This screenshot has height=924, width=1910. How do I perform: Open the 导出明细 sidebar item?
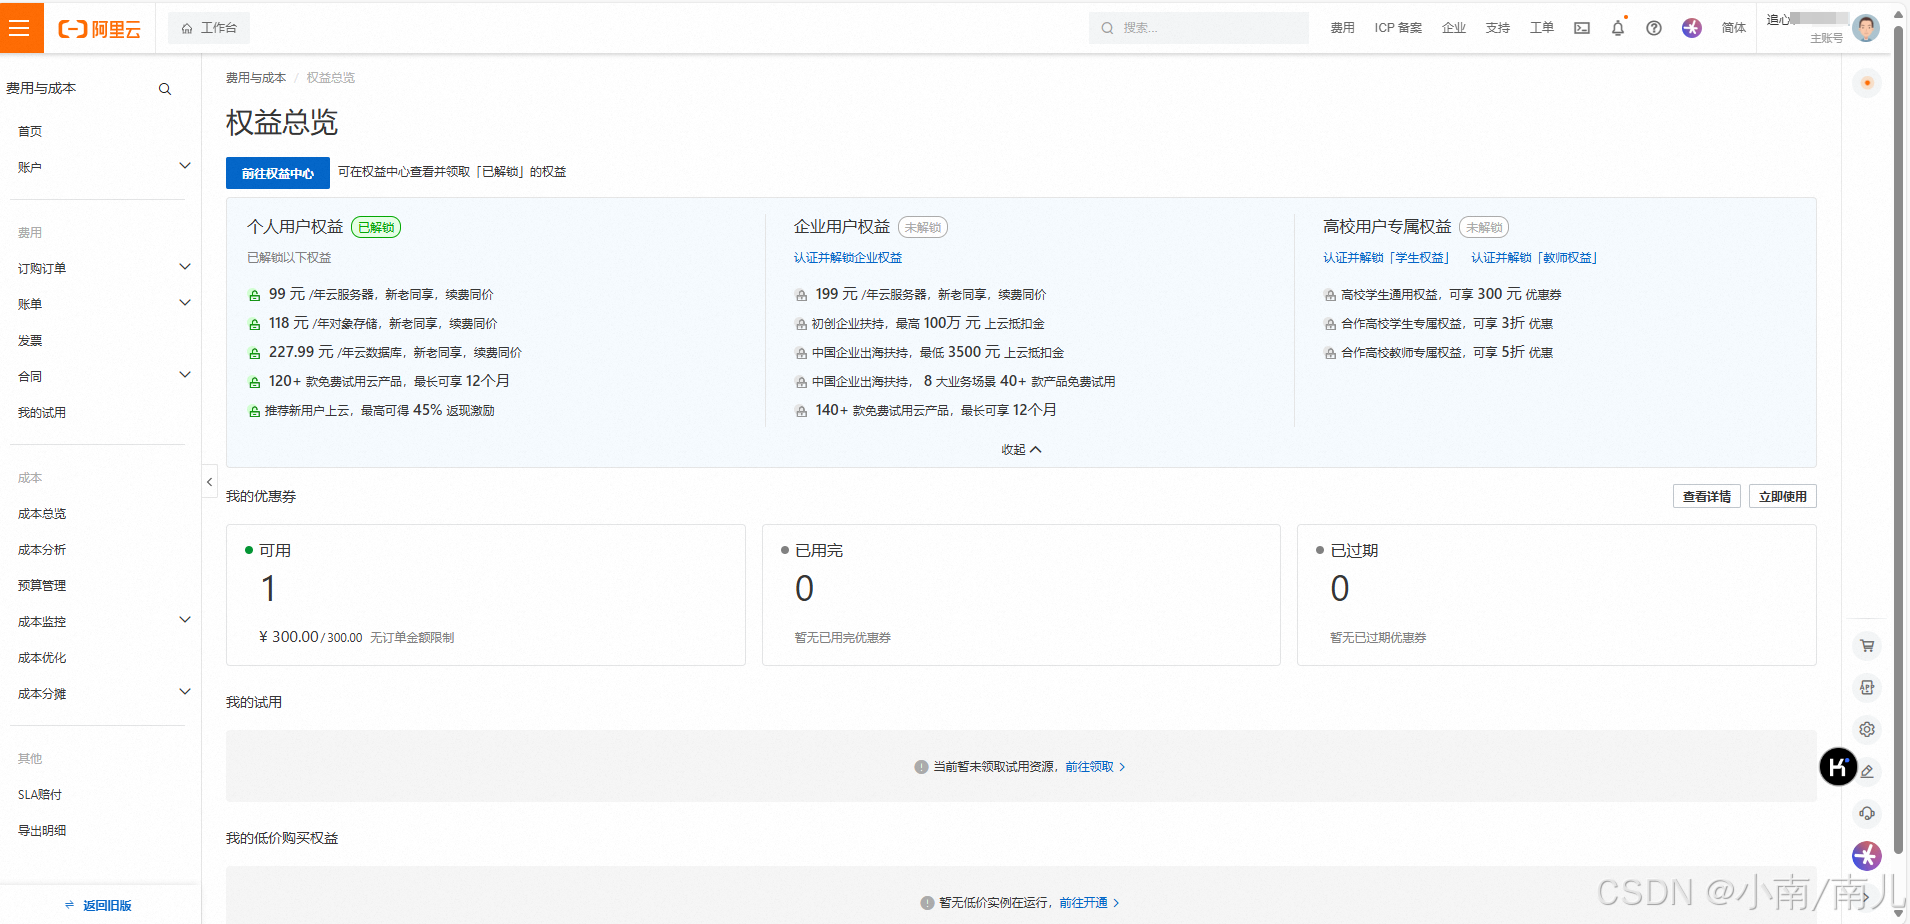(42, 831)
